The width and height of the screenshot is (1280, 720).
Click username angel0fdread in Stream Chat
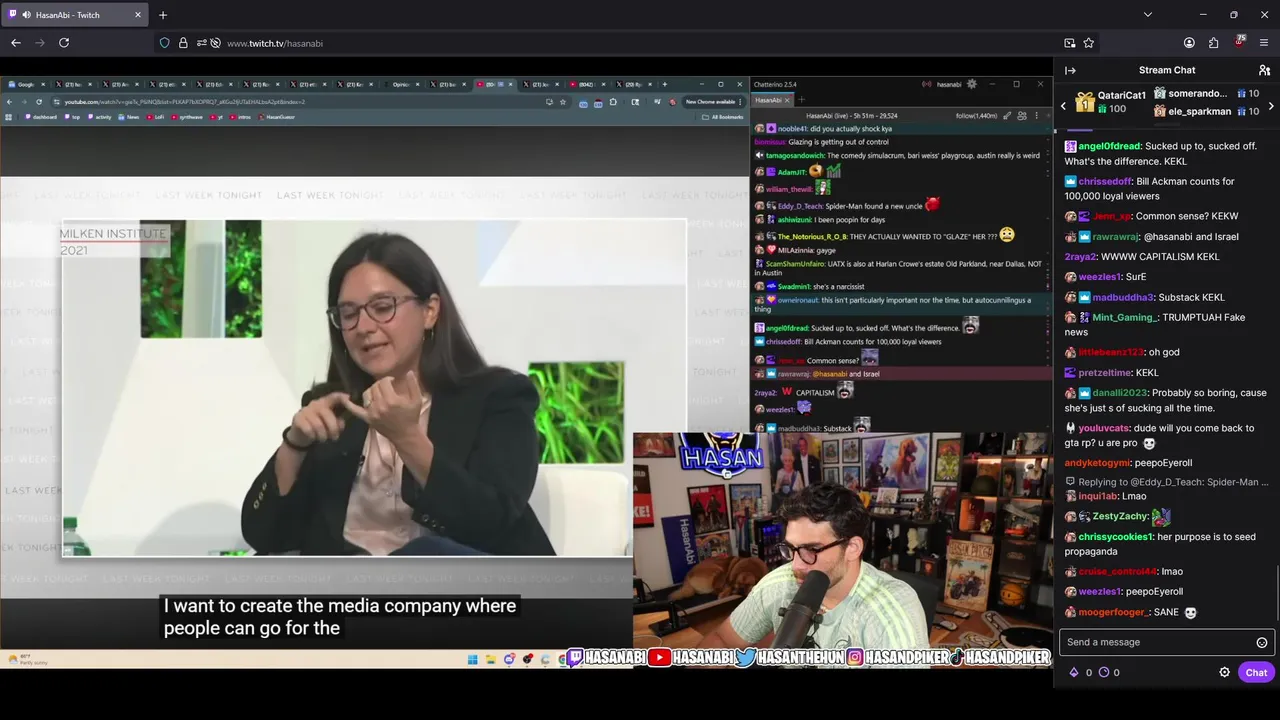pyautogui.click(x=1109, y=146)
